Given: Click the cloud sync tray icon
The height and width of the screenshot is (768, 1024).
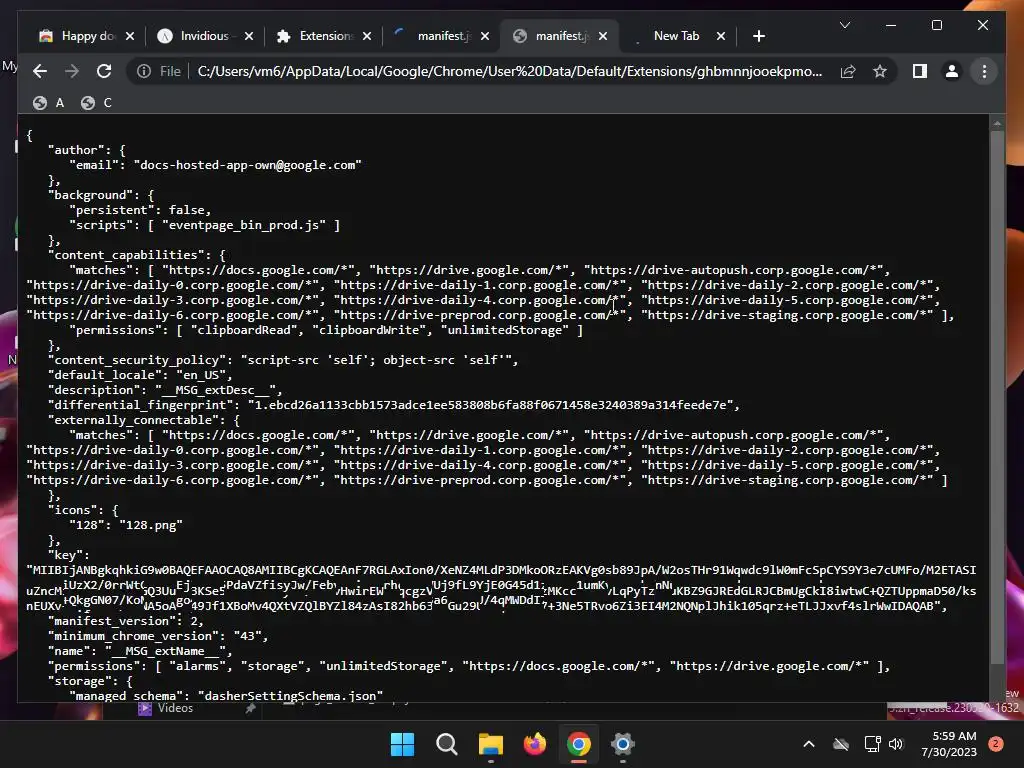Looking at the screenshot, I should [x=841, y=744].
